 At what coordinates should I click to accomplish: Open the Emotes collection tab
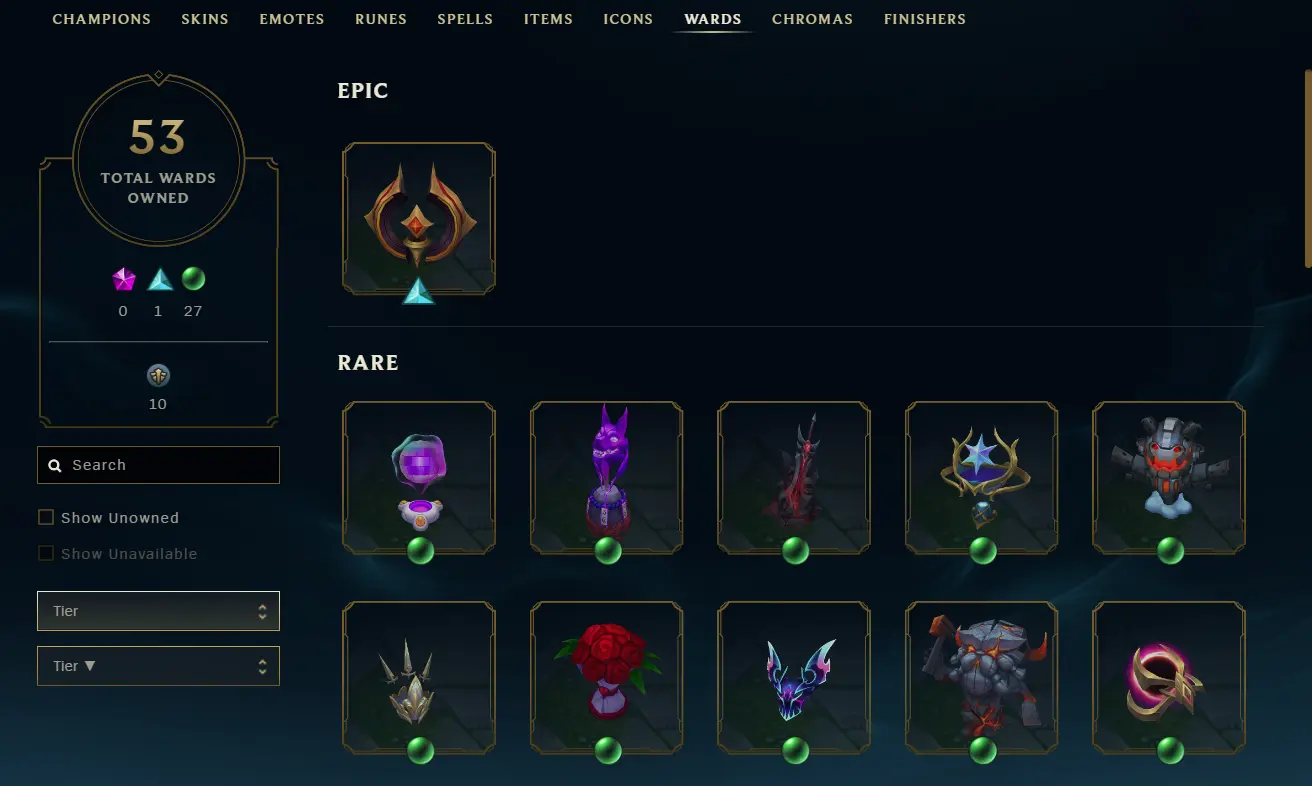coord(292,19)
